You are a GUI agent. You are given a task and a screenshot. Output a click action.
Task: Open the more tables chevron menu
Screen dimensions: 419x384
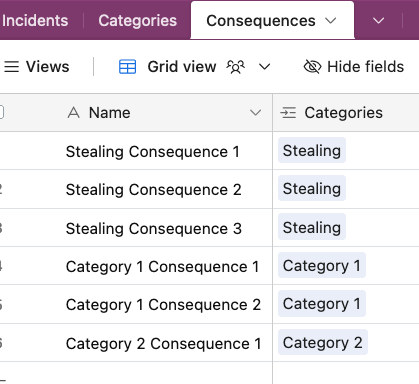click(378, 21)
